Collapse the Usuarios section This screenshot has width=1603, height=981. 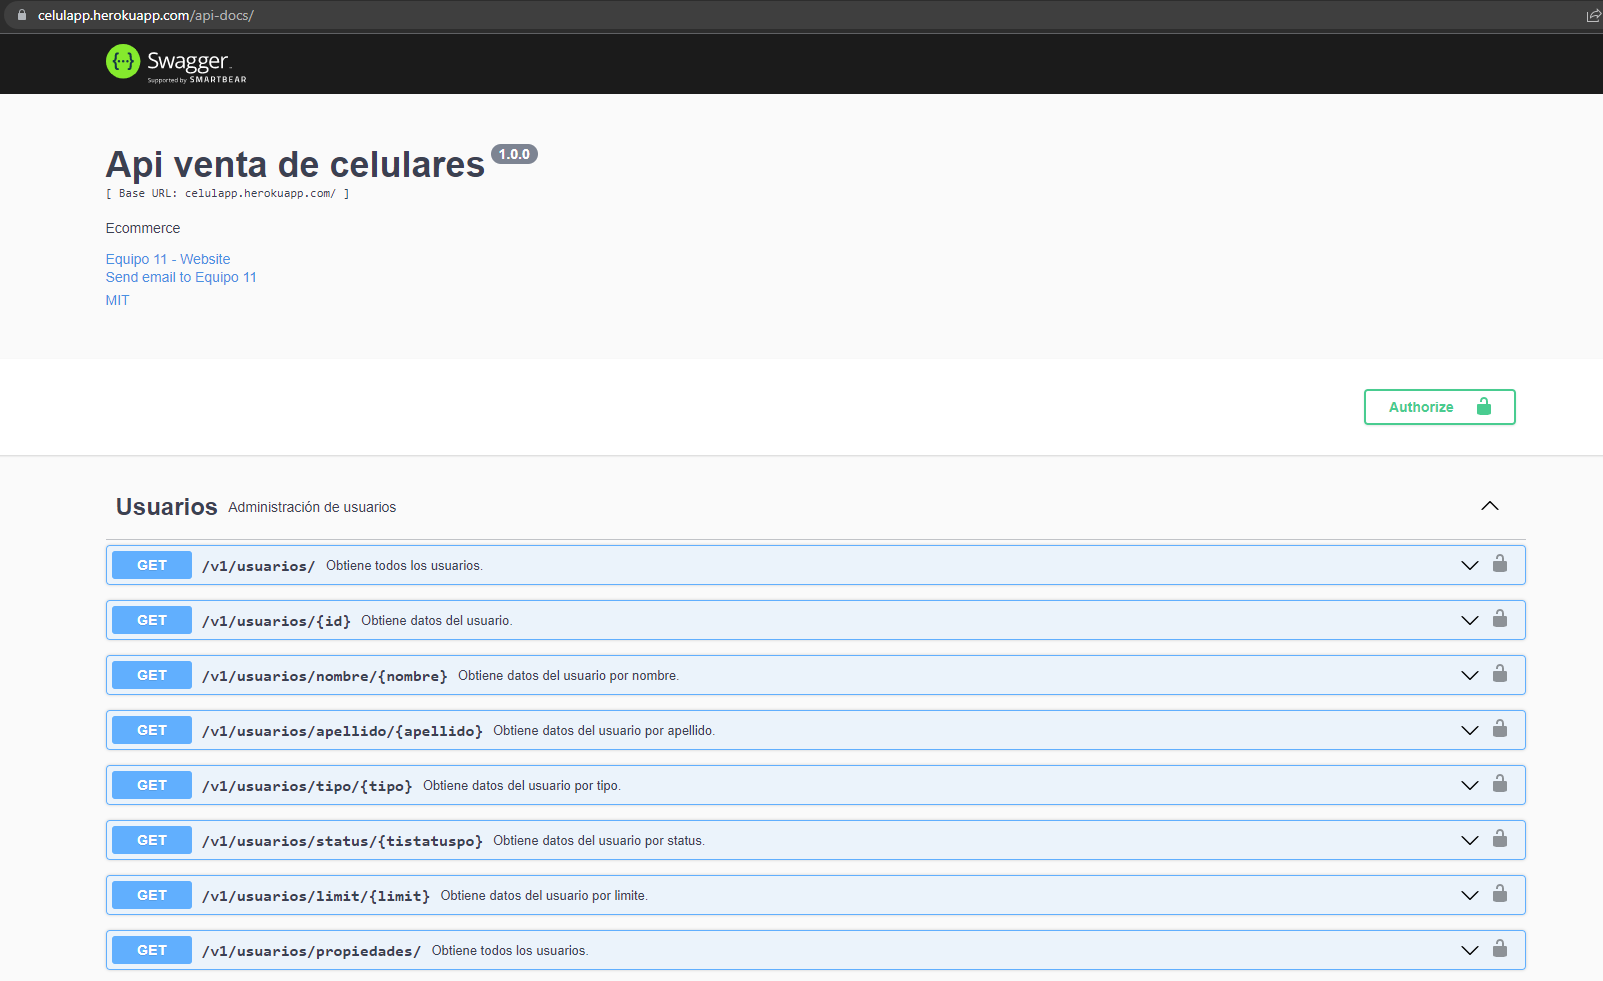coord(1489,506)
